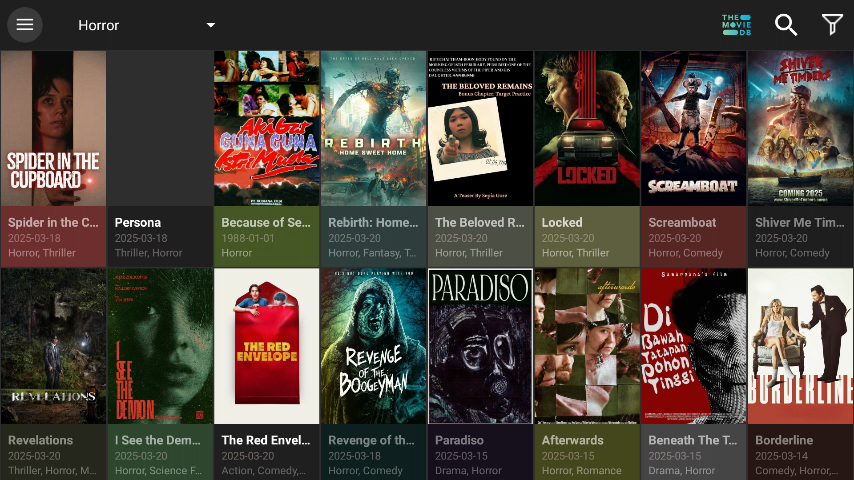Click The Movie DB logo icon
This screenshot has width=854, height=480.
tap(736, 25)
